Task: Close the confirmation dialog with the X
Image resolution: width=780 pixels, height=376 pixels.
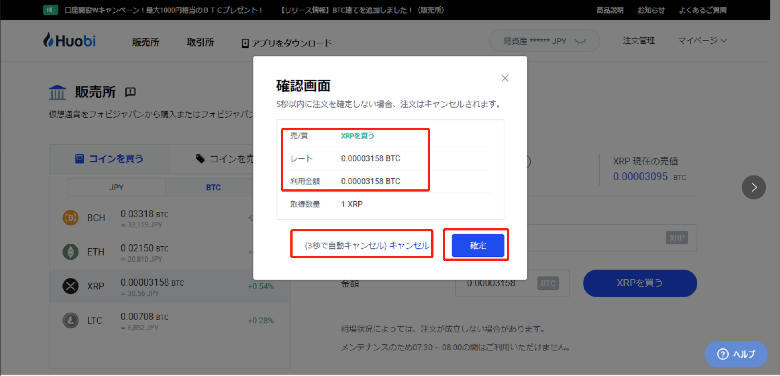Action: tap(505, 78)
